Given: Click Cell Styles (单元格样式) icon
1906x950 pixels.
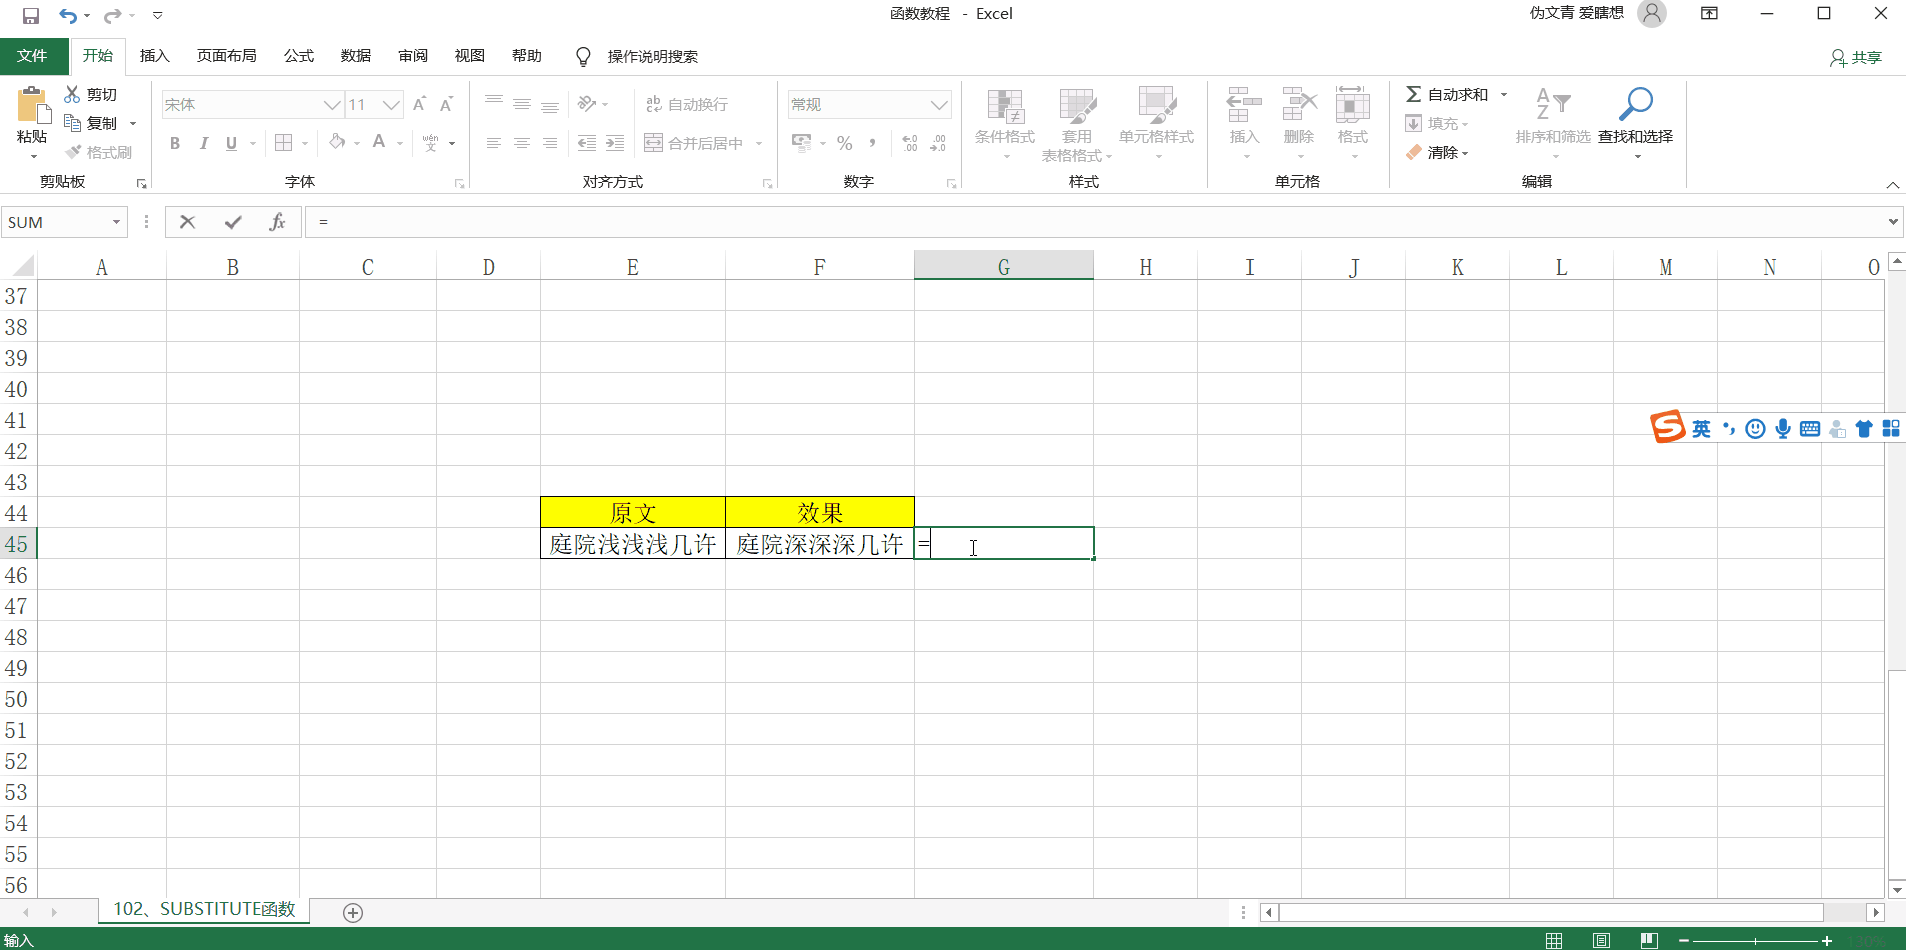Looking at the screenshot, I should (1157, 105).
